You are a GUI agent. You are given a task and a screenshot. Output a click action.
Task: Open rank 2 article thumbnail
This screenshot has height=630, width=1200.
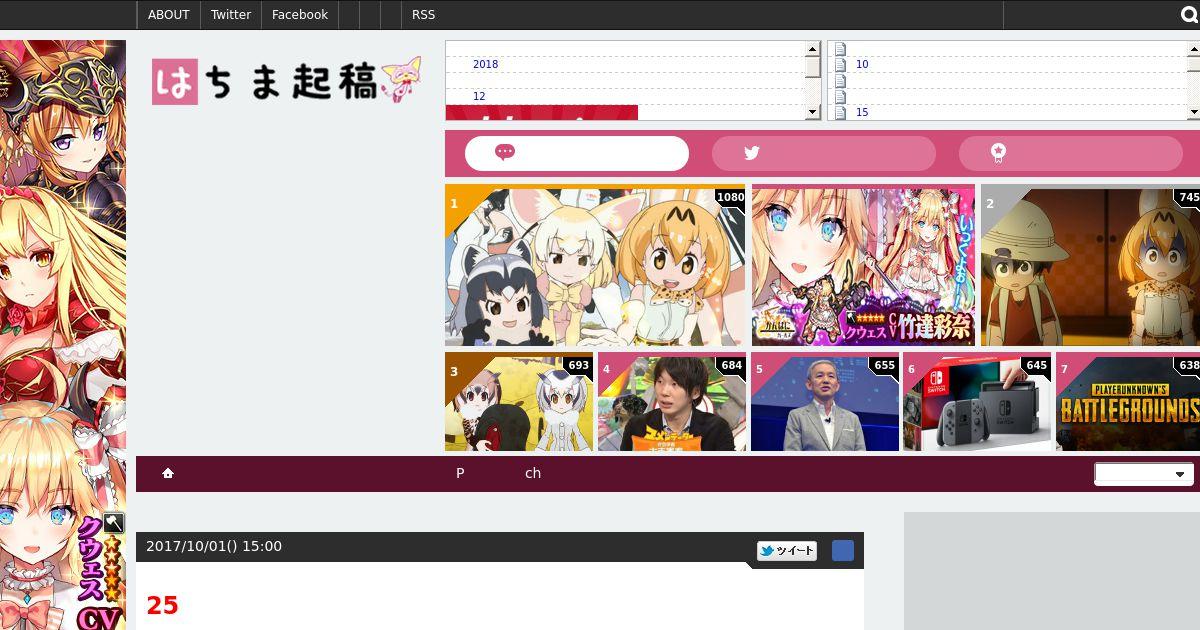[1090, 266]
